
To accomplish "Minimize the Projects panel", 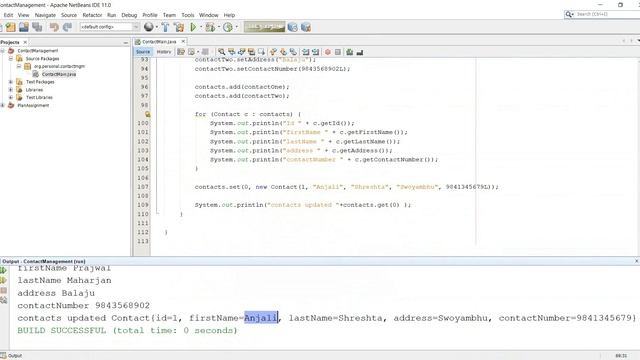I will click(x=126, y=42).
